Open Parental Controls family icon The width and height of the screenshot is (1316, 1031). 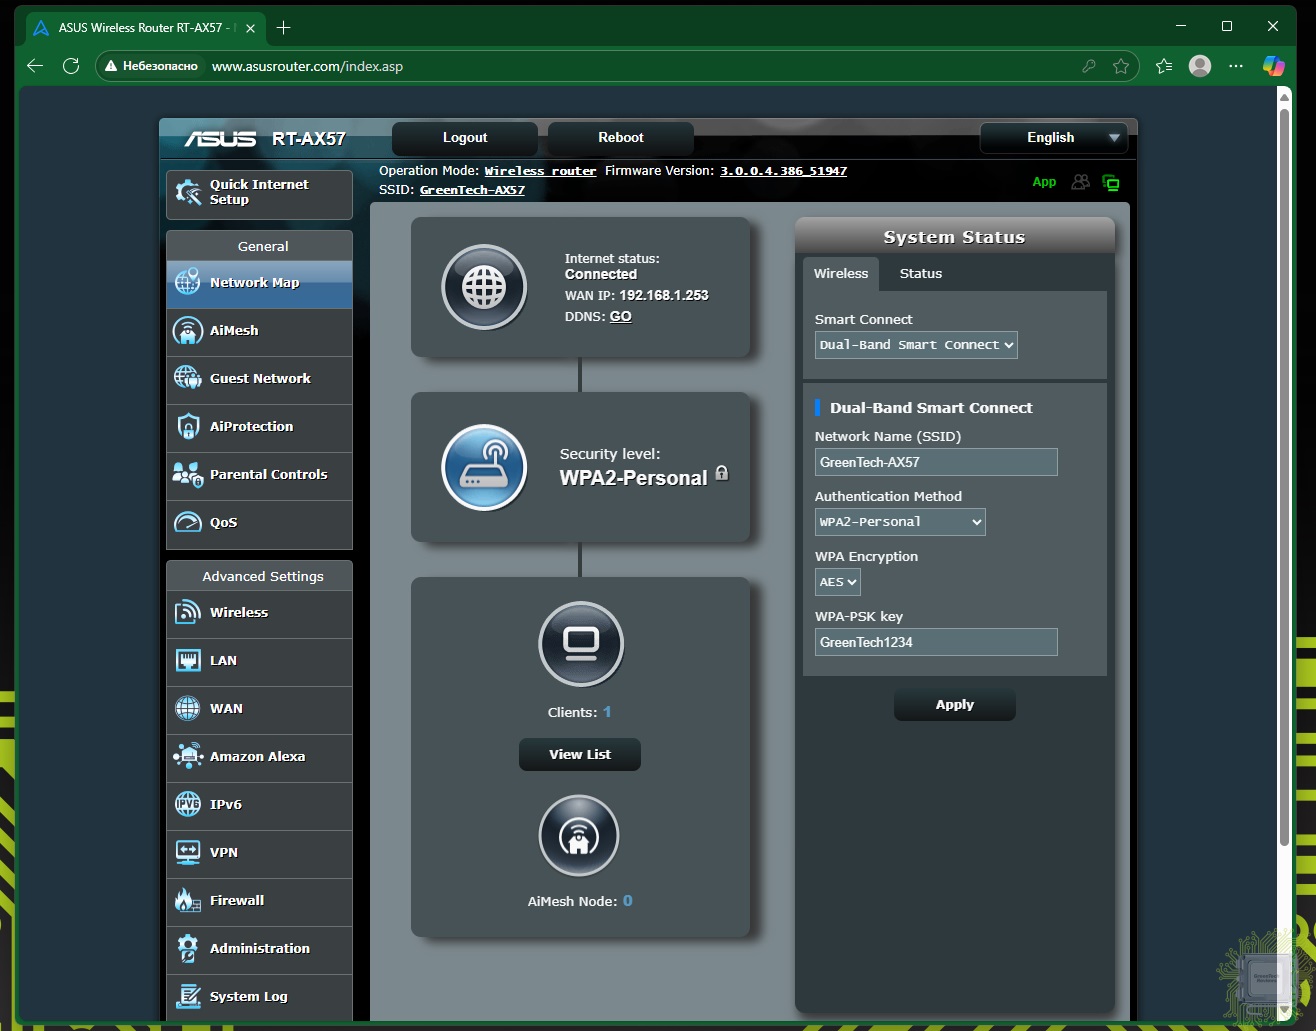tap(188, 474)
